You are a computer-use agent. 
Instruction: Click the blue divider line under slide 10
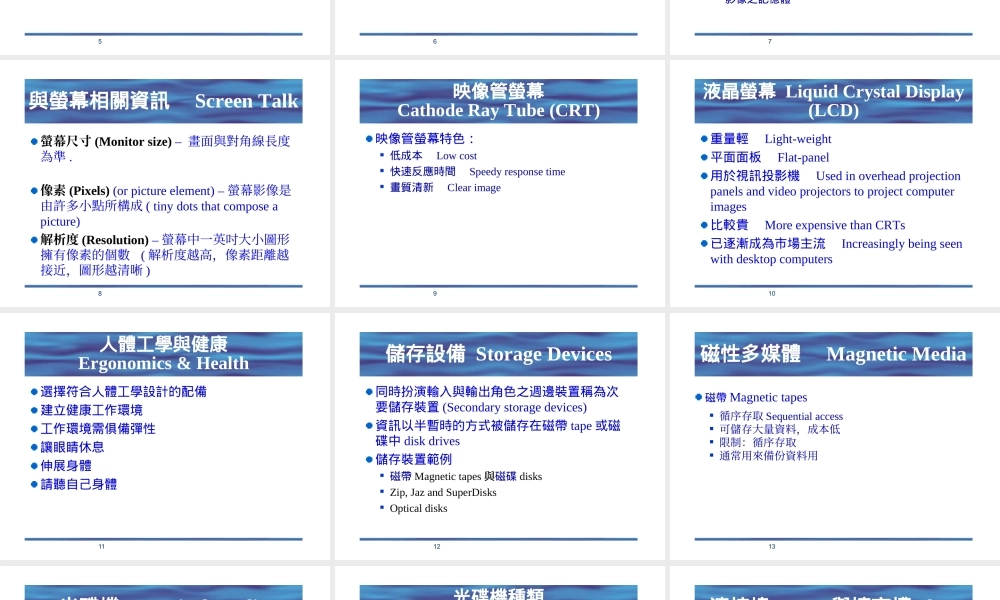[x=833, y=288]
